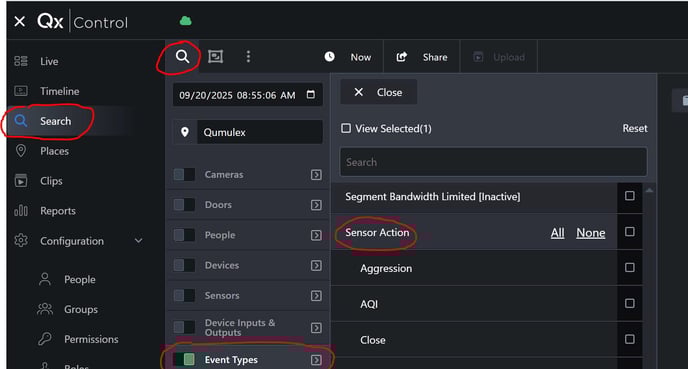Image resolution: width=688 pixels, height=369 pixels.
Task: Expand the Event Types filter arrow
Action: click(x=316, y=360)
